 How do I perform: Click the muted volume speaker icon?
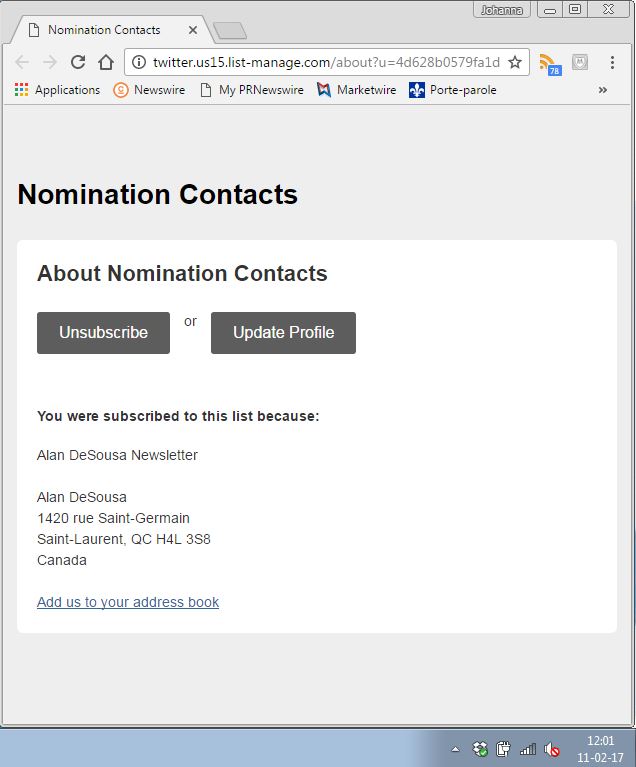click(552, 749)
